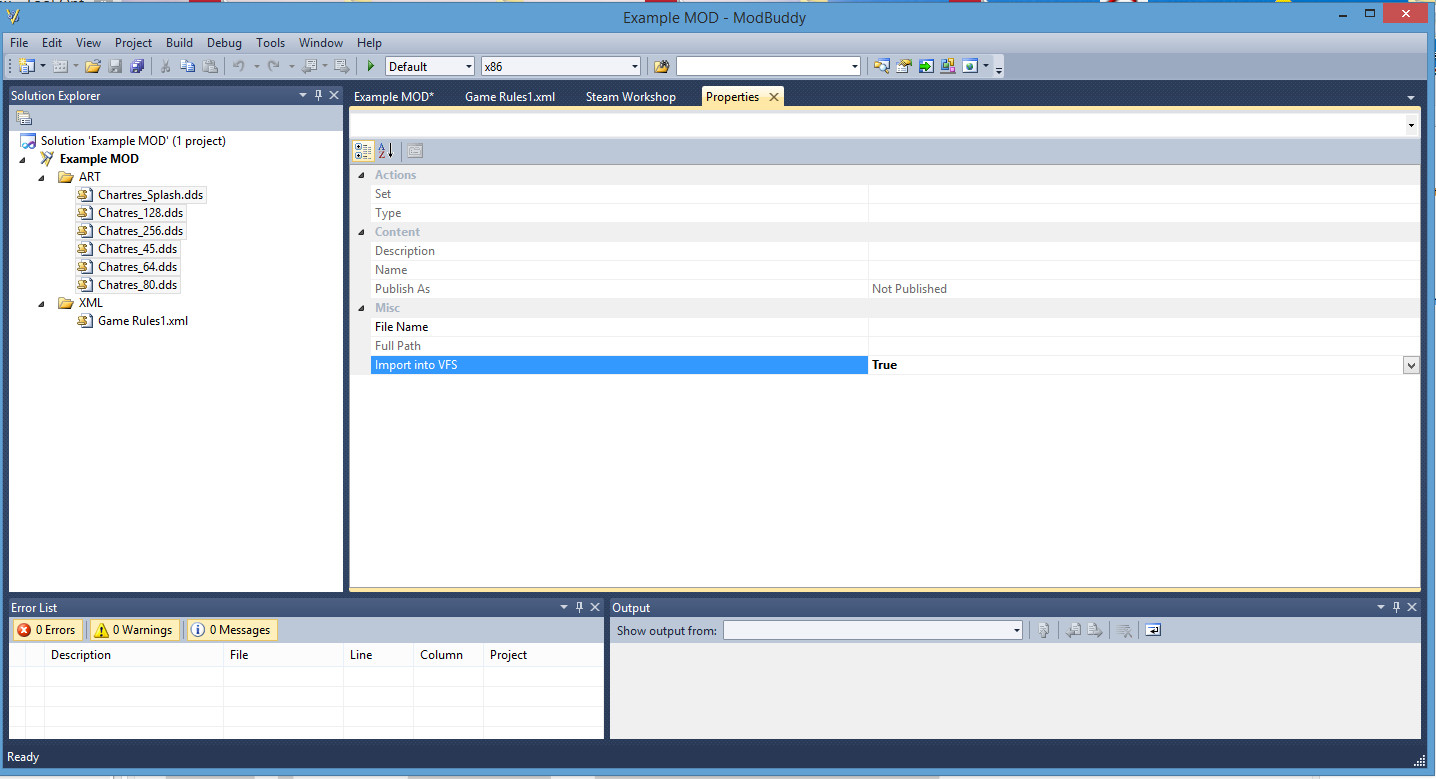Click Find Message in Code icon in Output

pos(1043,630)
